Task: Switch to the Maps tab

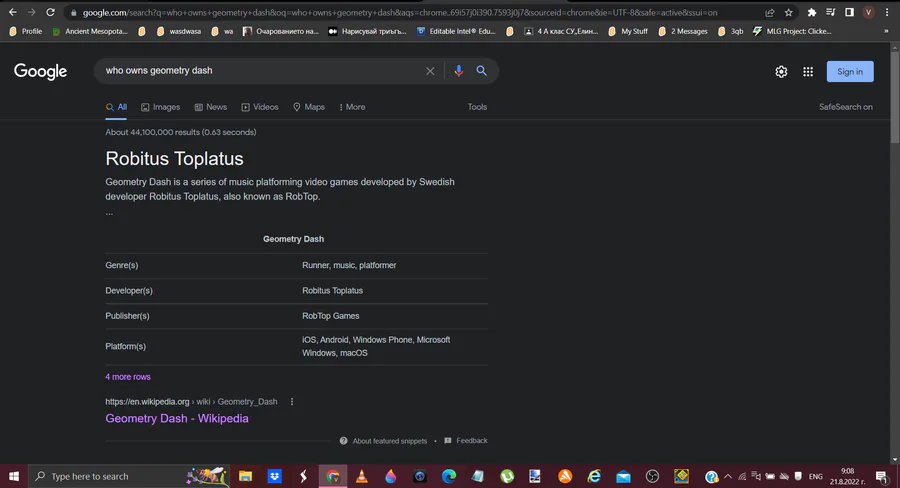Action: click(309, 107)
